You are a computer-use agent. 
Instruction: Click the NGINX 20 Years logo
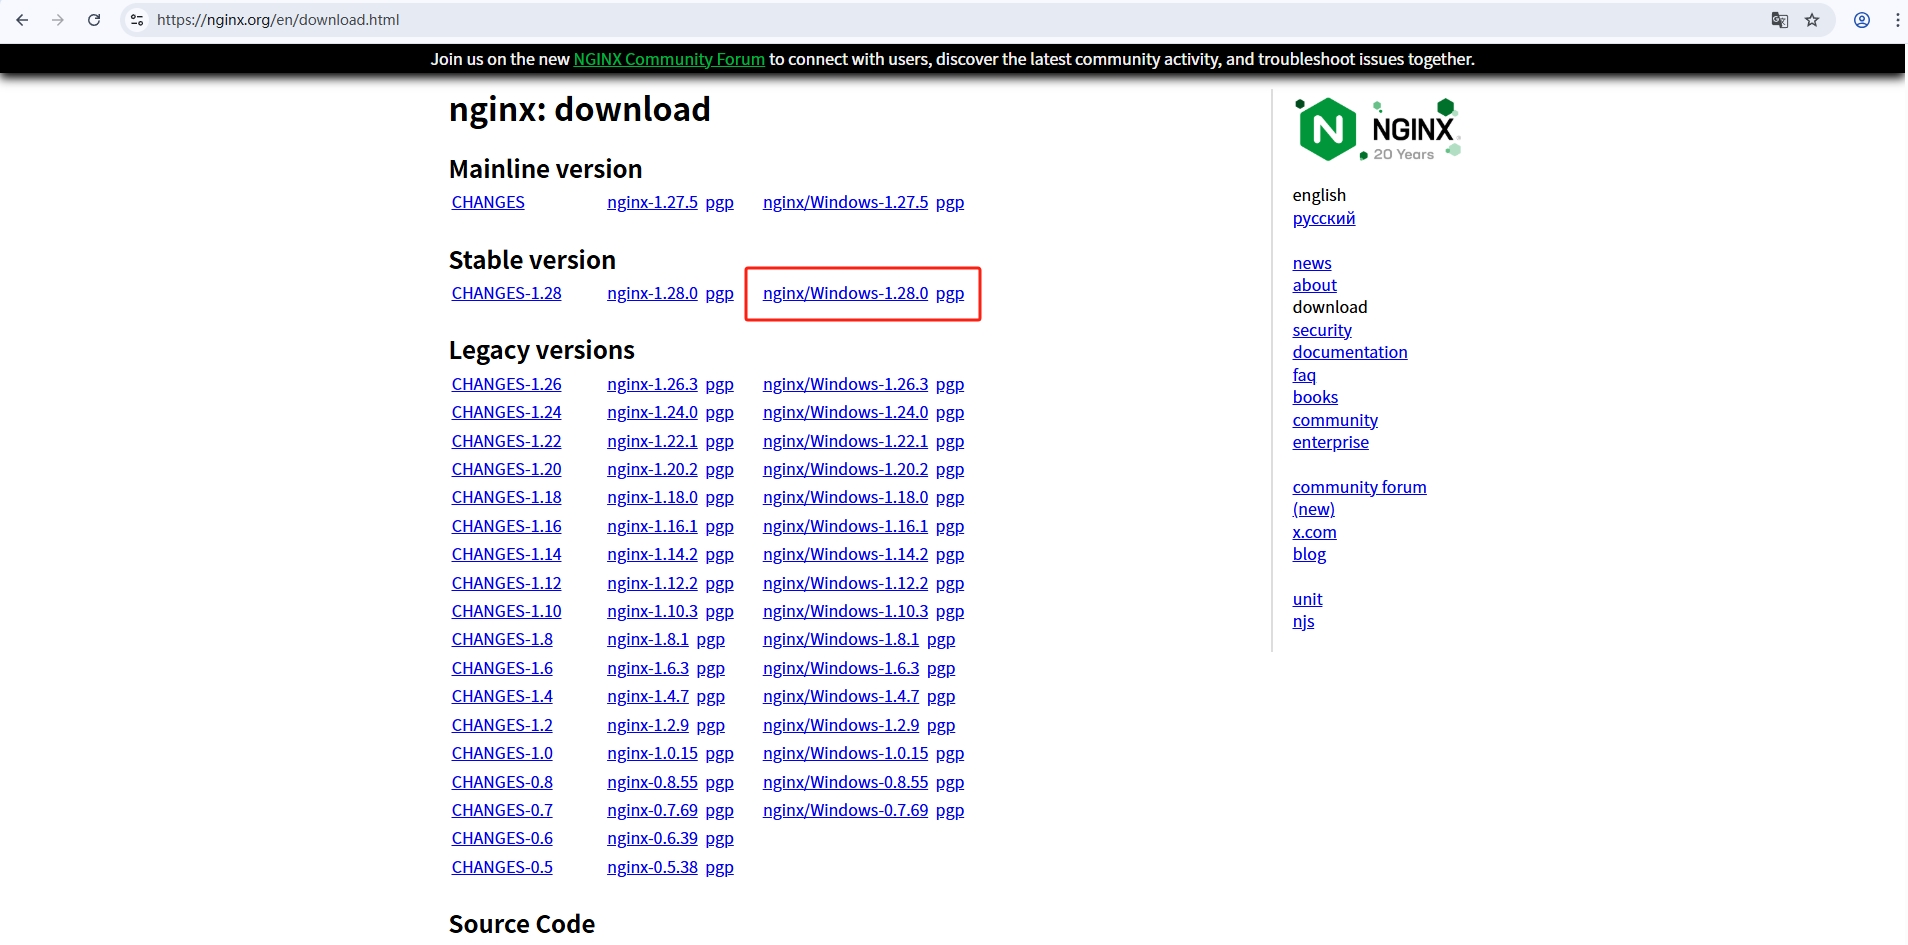click(1377, 130)
